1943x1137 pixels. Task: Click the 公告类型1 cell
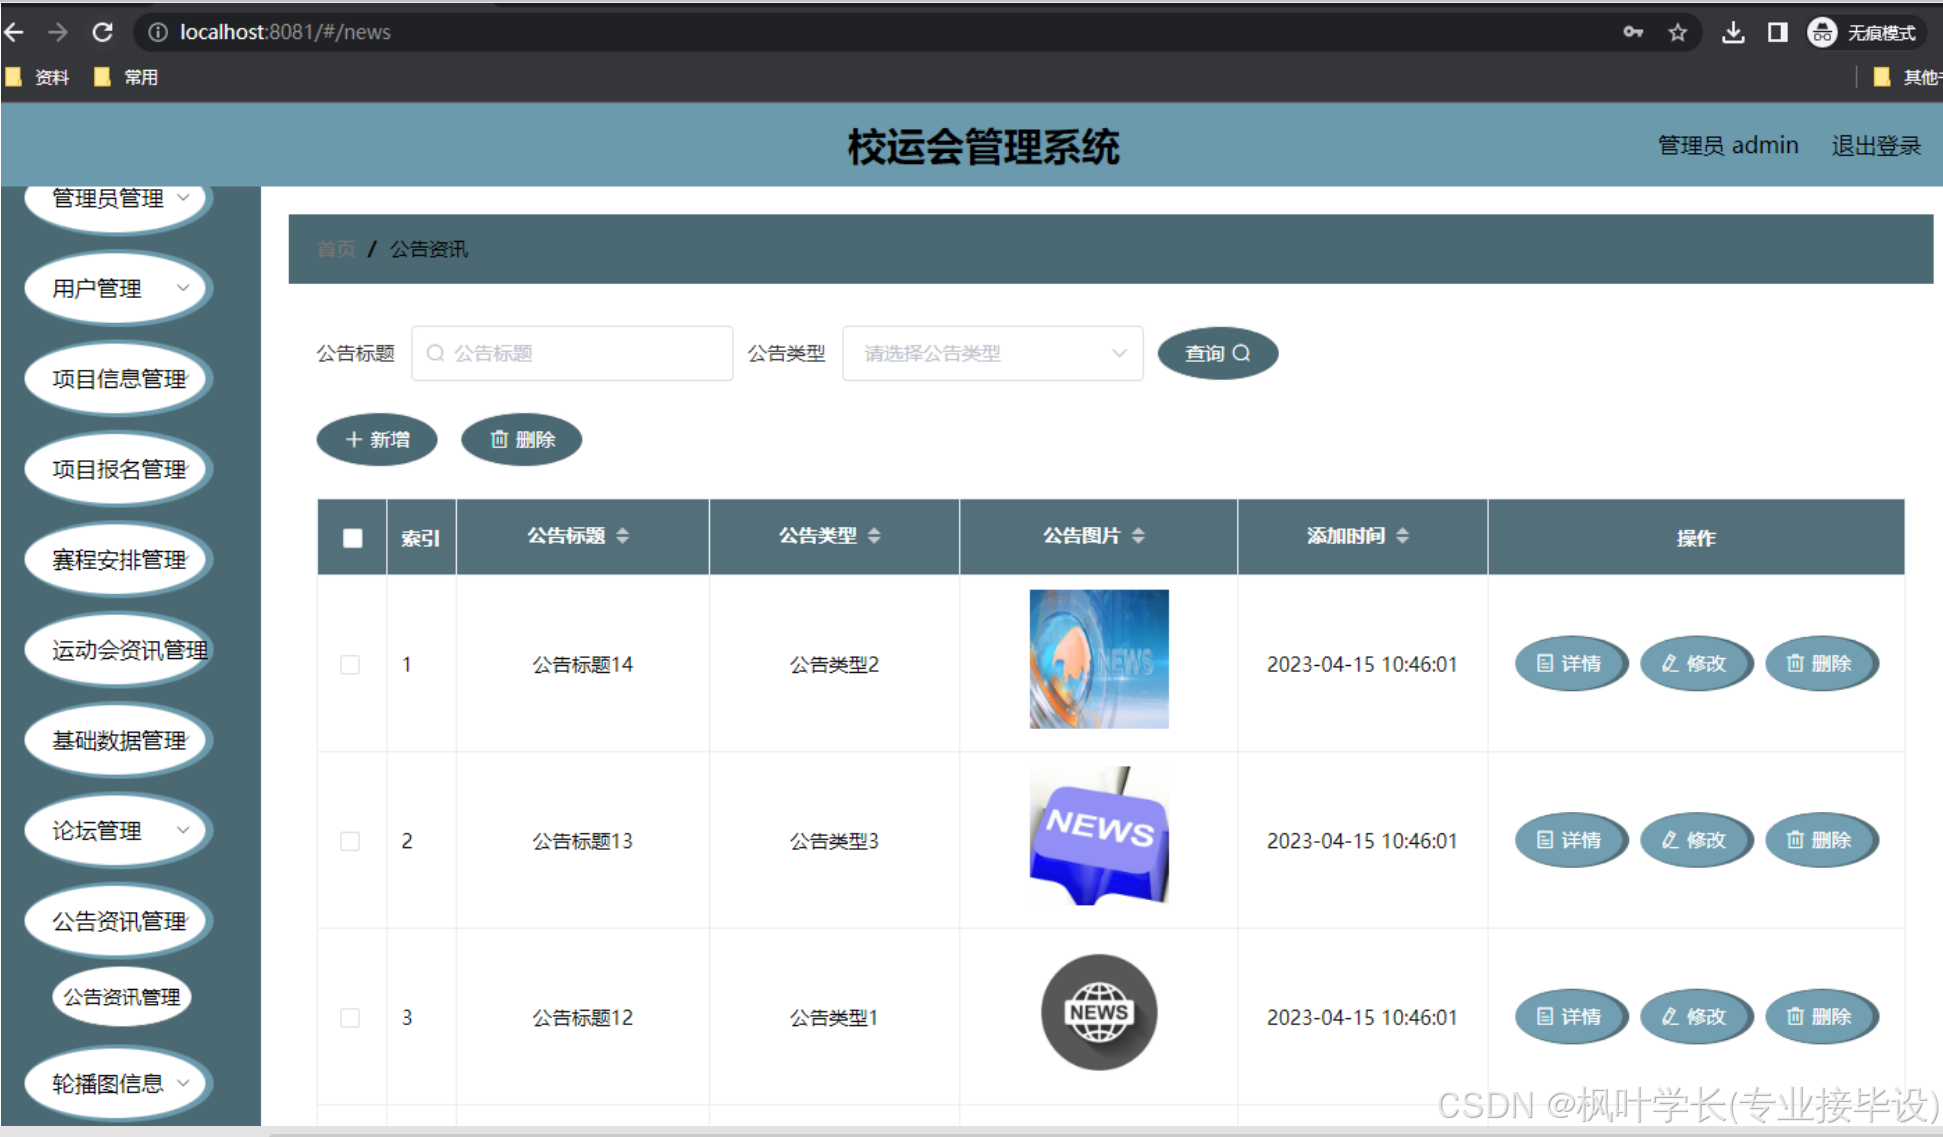point(834,1018)
